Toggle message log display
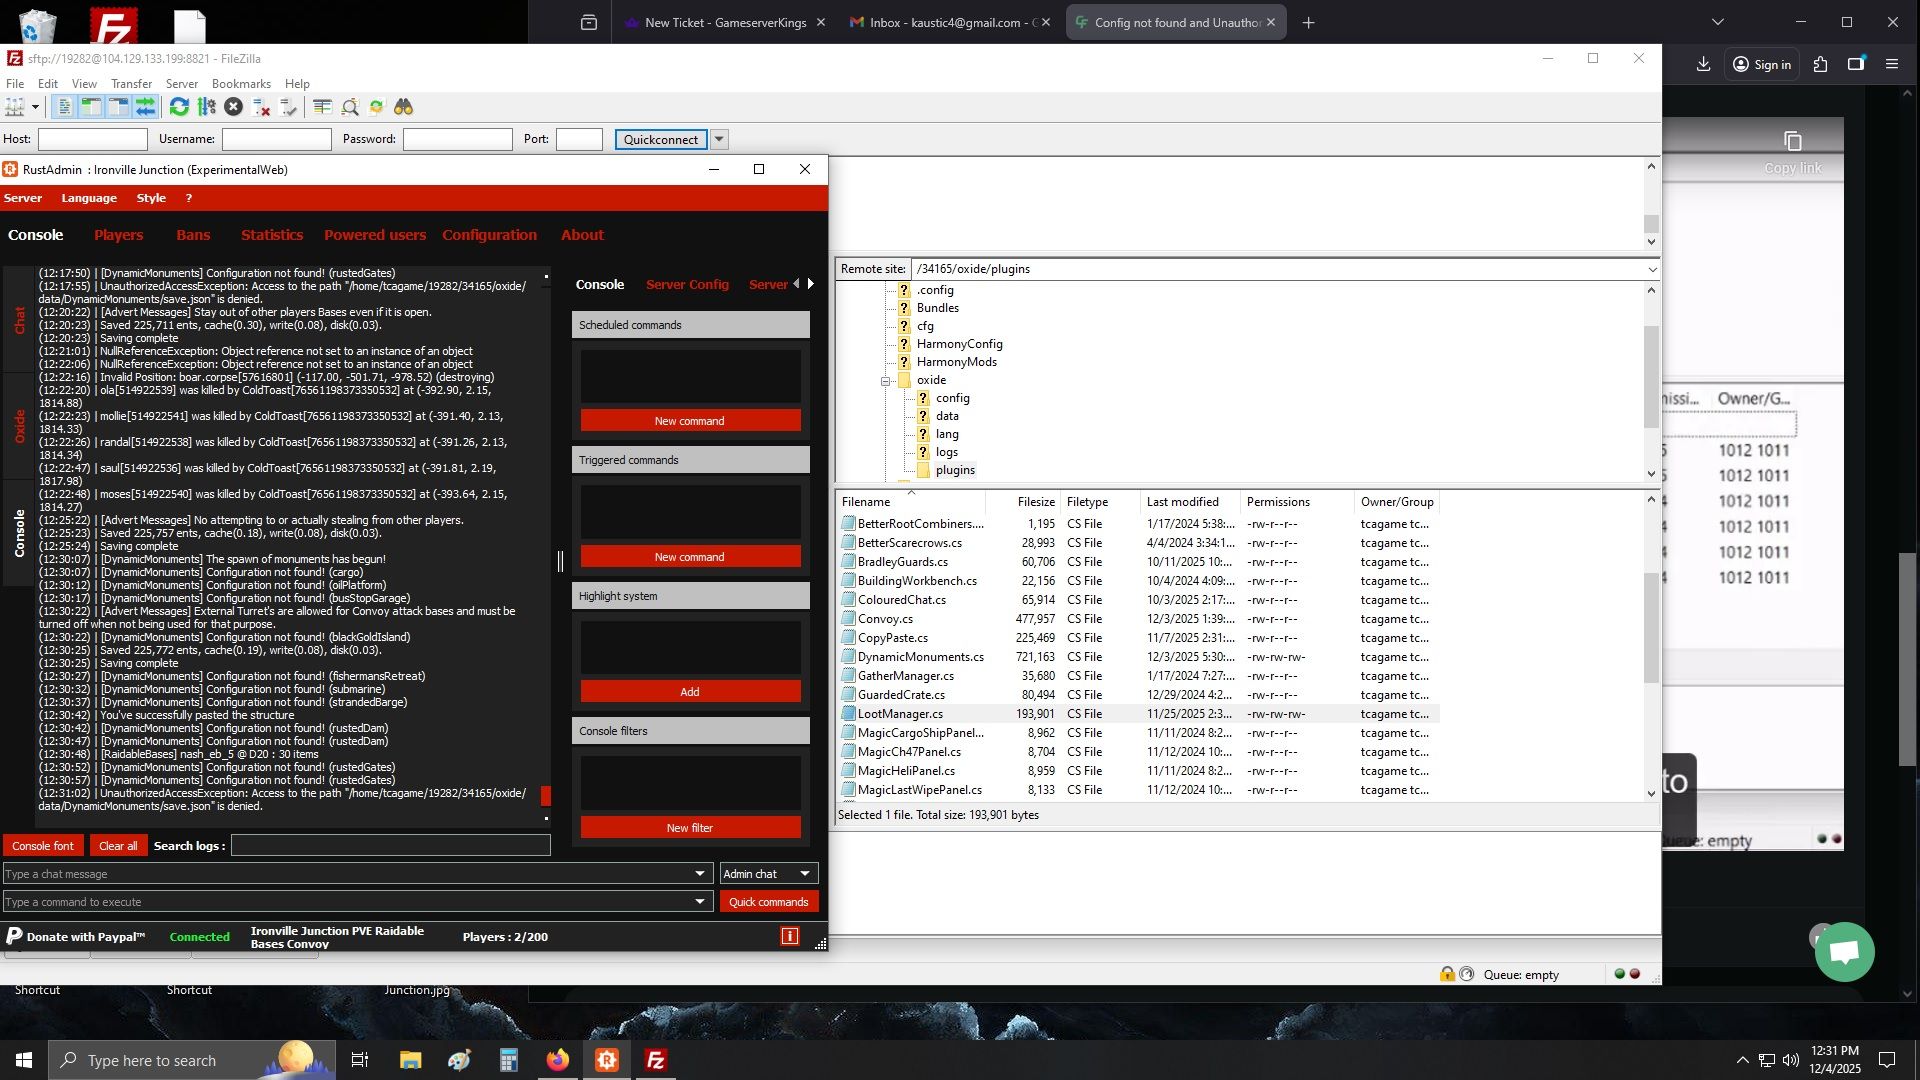Screen dimensions: 1920x1080 64,107
